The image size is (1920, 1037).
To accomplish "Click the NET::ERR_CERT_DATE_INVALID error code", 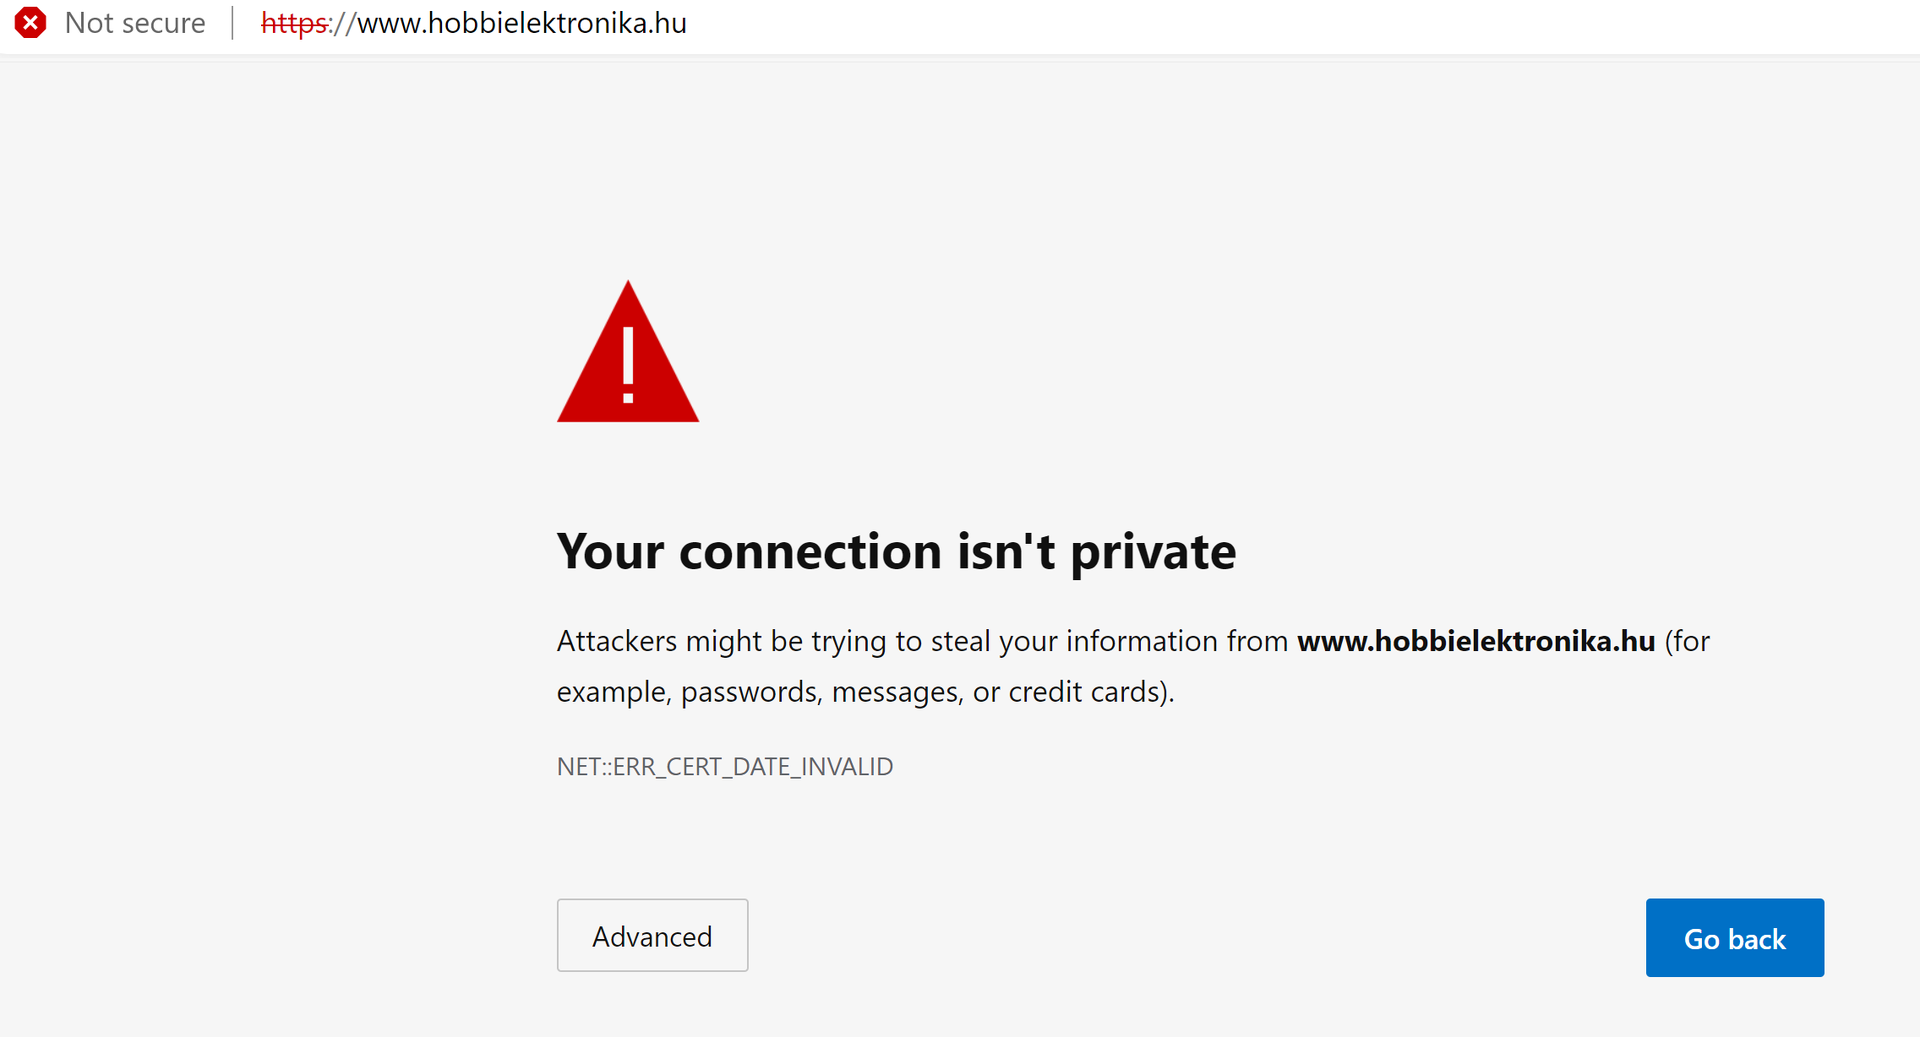I will (724, 767).
